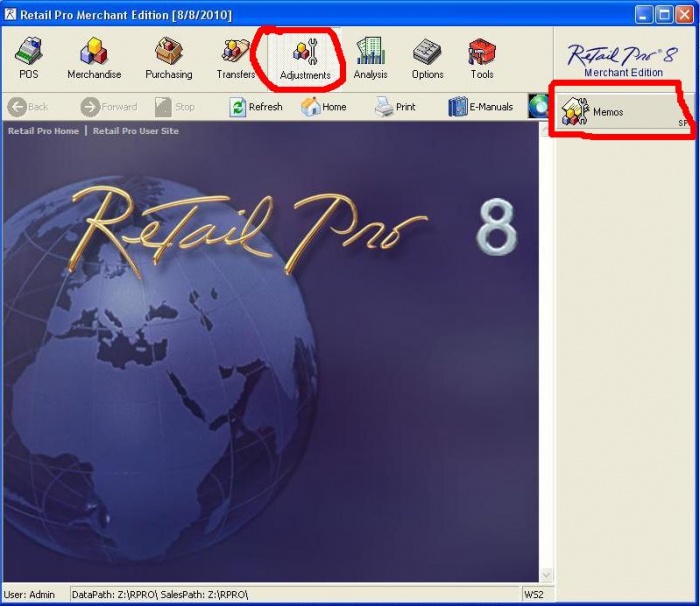Open the E-Manuals

tap(481, 107)
